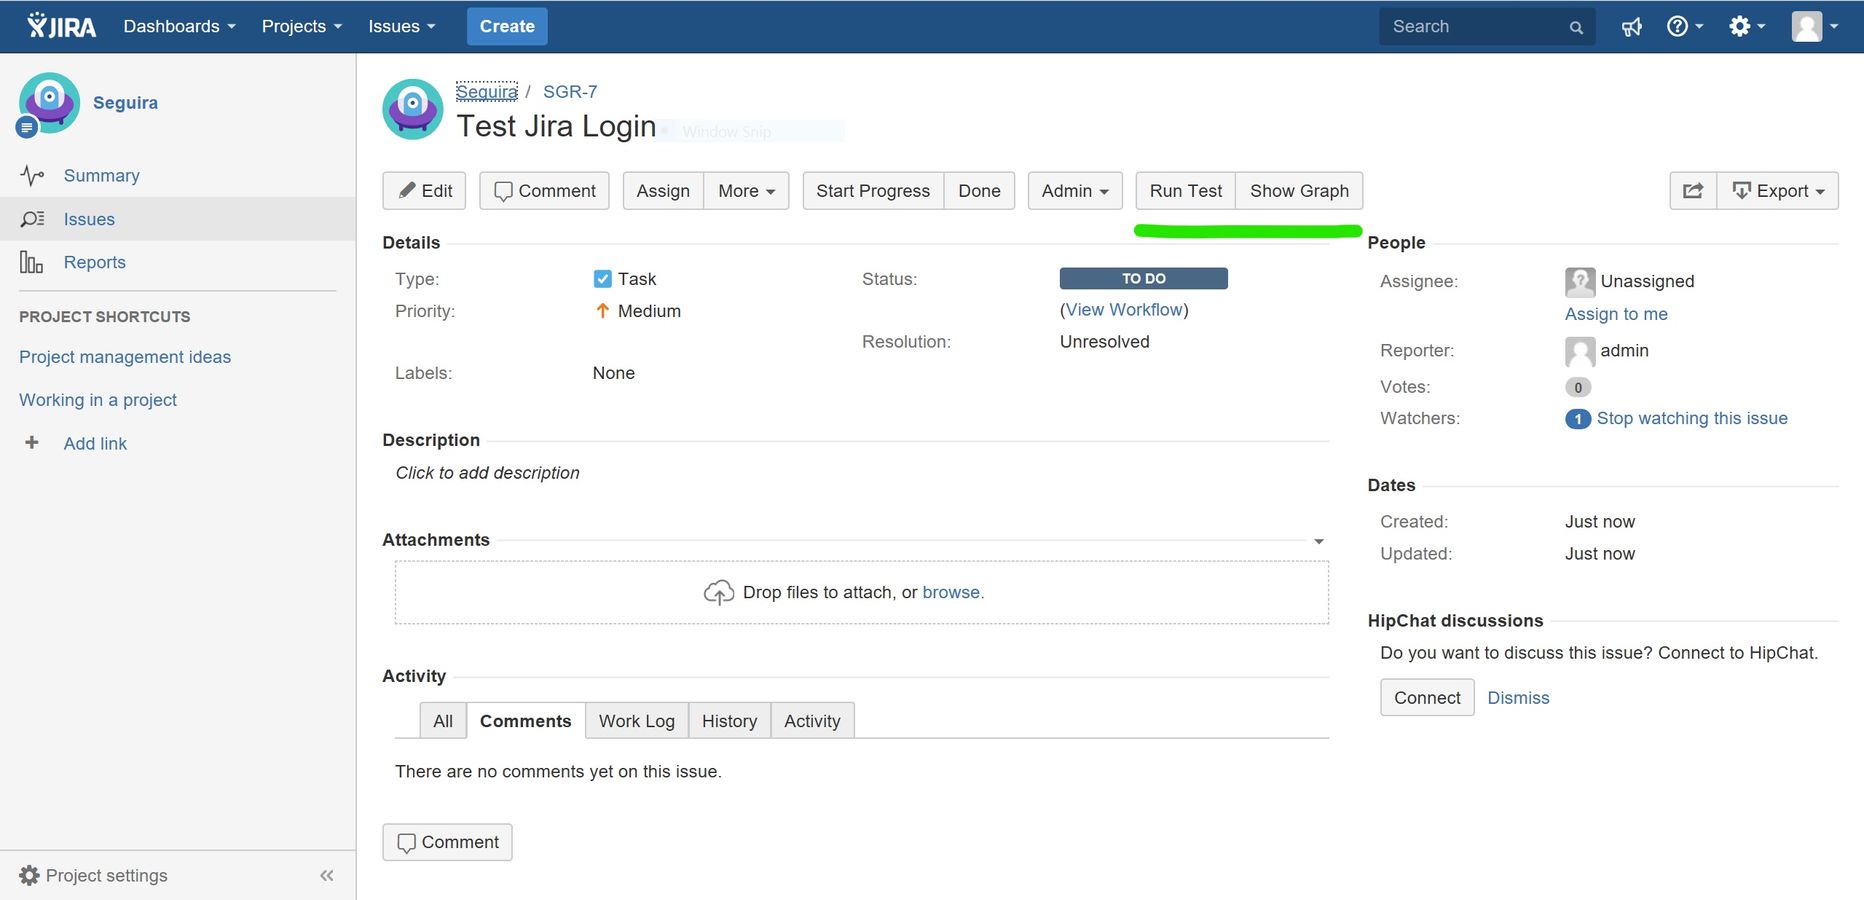Screen dimensions: 1864x900
Task: Open the Issues dropdown menu
Action: coord(402,26)
